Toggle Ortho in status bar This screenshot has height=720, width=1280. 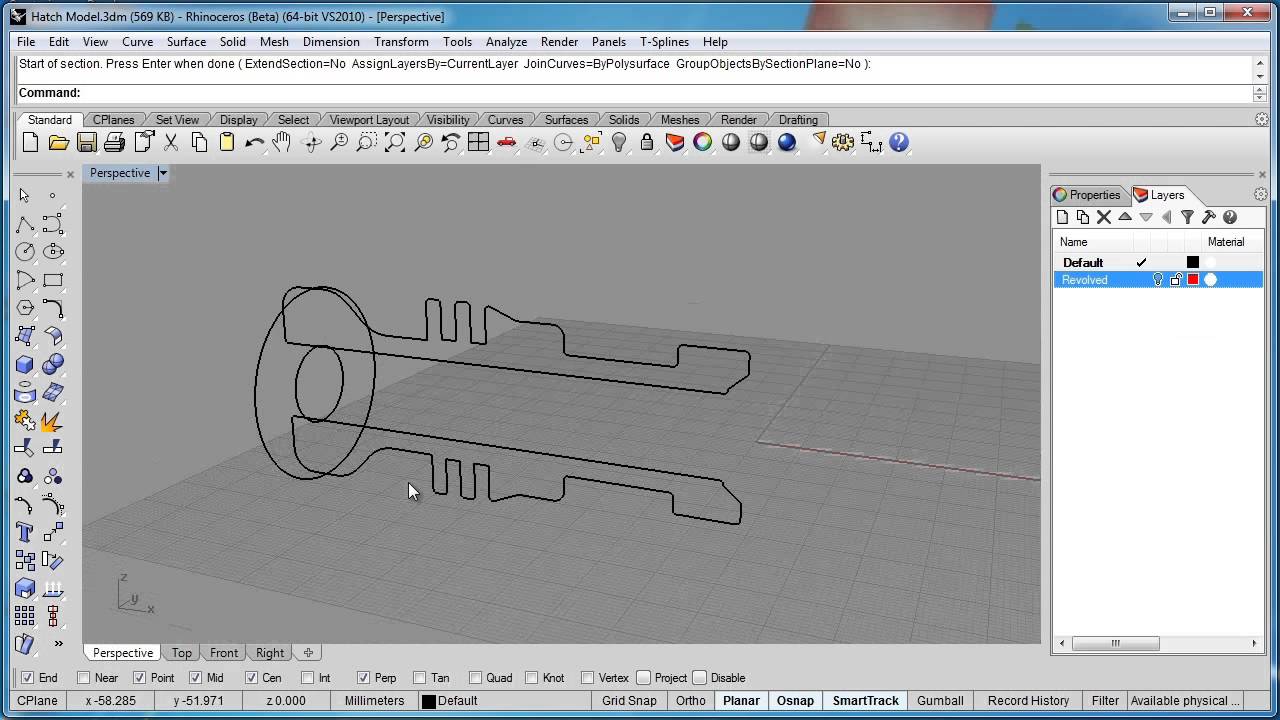[690, 701]
